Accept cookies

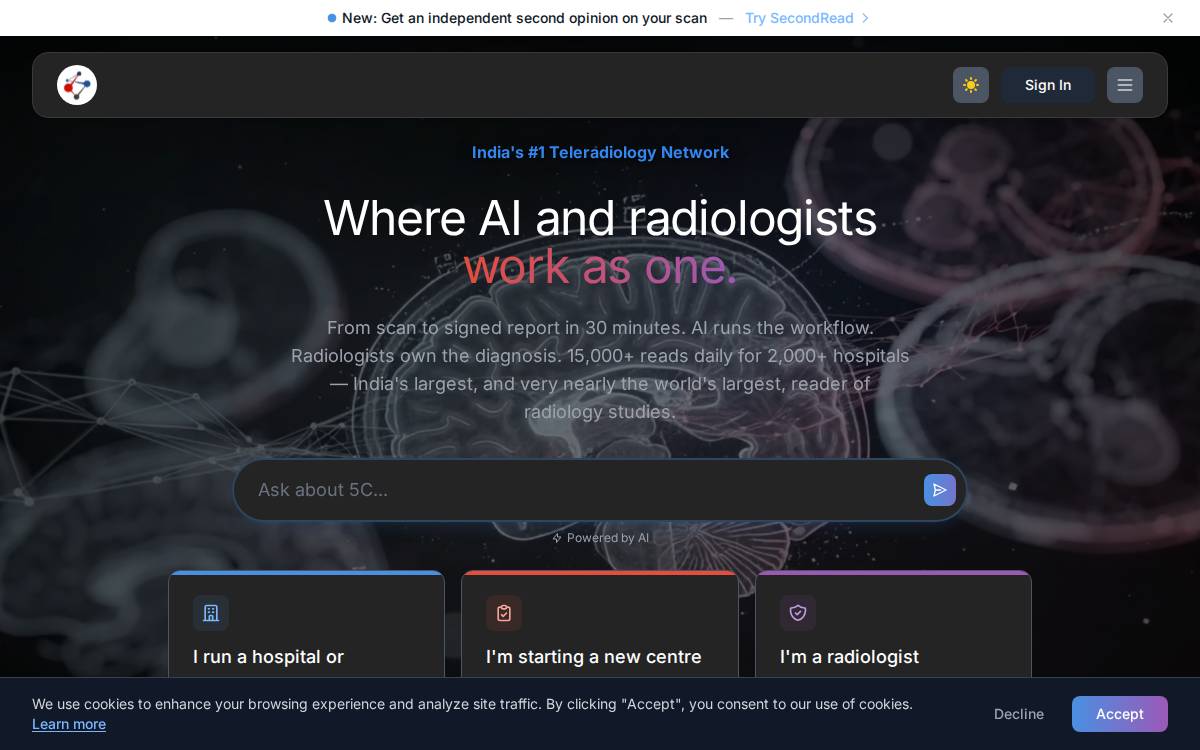click(x=1120, y=714)
